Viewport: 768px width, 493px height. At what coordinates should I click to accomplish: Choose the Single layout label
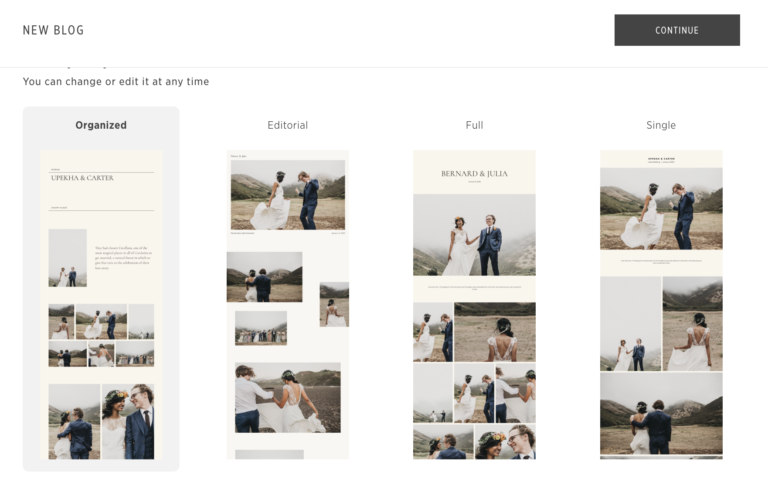point(661,125)
